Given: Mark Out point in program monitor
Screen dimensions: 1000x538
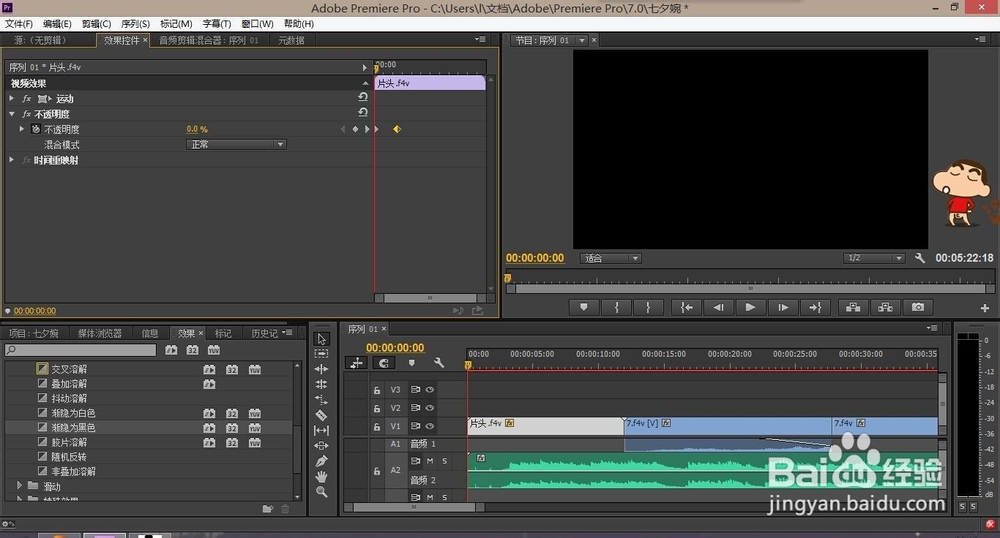Looking at the screenshot, I should pyautogui.click(x=648, y=307).
